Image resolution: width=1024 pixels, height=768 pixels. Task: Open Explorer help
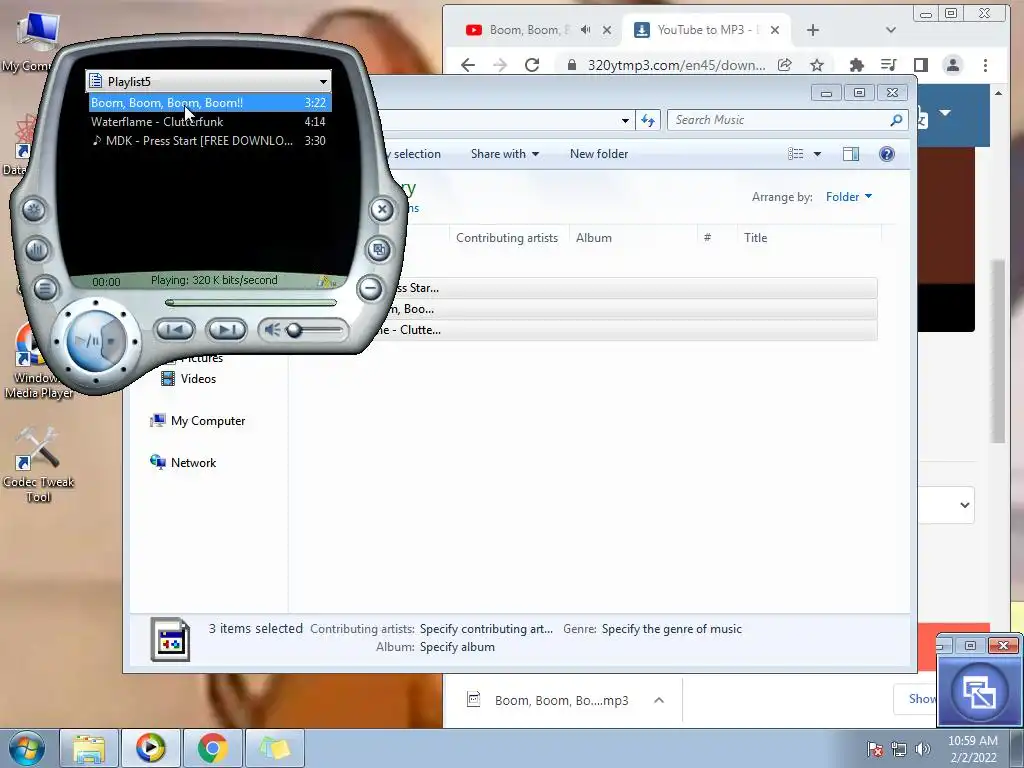tap(886, 154)
